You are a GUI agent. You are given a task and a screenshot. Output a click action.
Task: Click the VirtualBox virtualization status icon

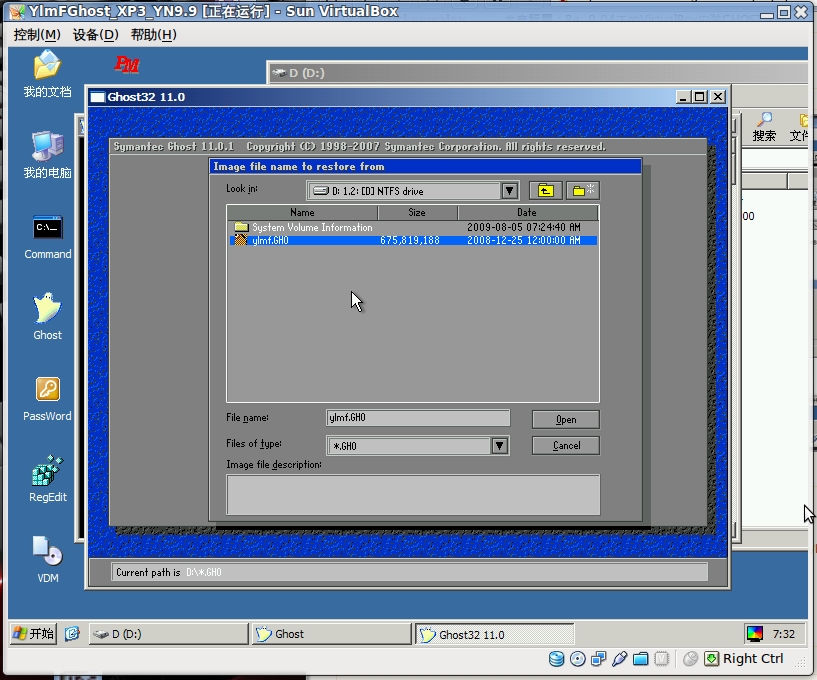point(661,659)
